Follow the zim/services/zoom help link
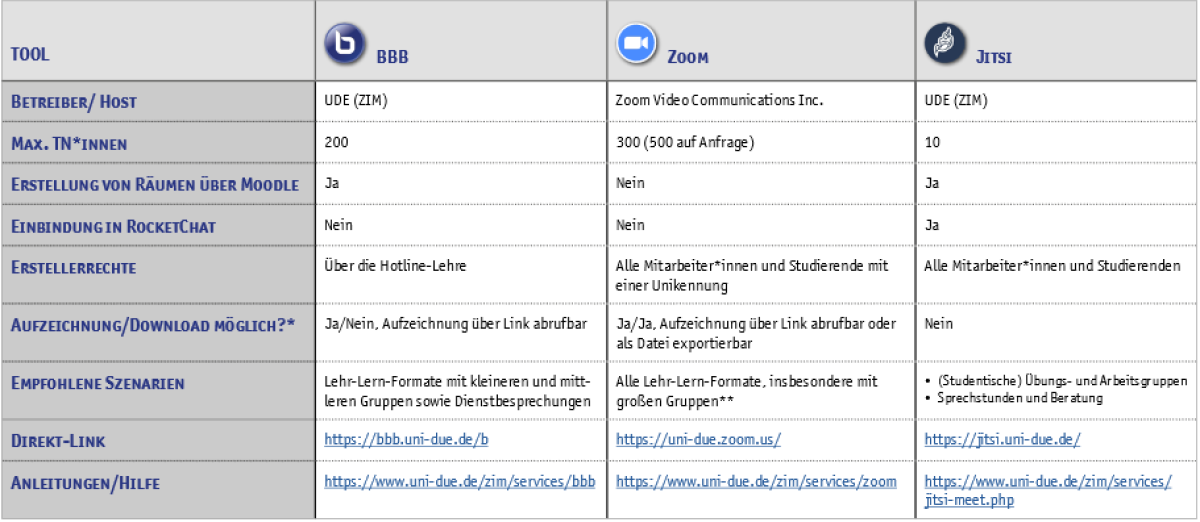 click(756, 481)
